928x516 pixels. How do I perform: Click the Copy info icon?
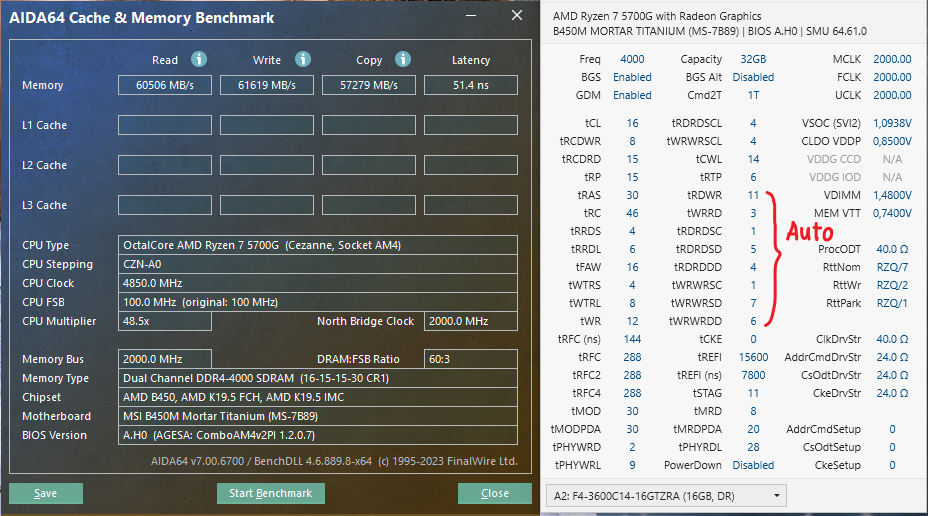(403, 59)
